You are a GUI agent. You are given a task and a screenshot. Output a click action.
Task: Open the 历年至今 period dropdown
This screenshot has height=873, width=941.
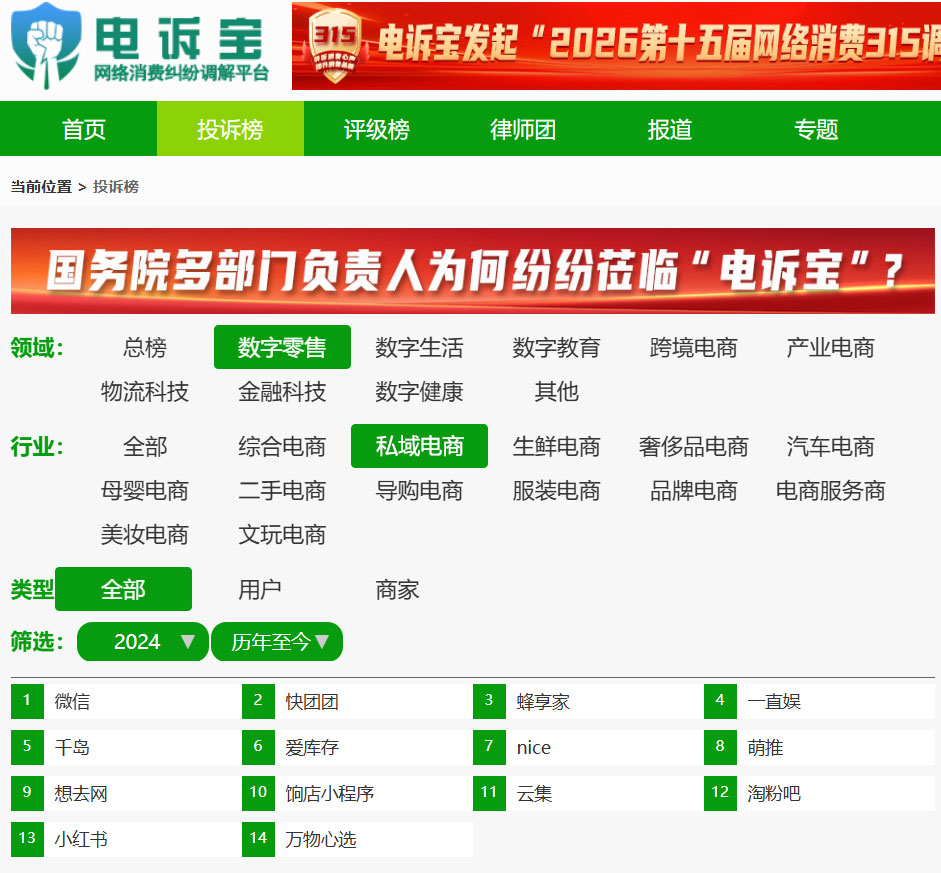[277, 642]
